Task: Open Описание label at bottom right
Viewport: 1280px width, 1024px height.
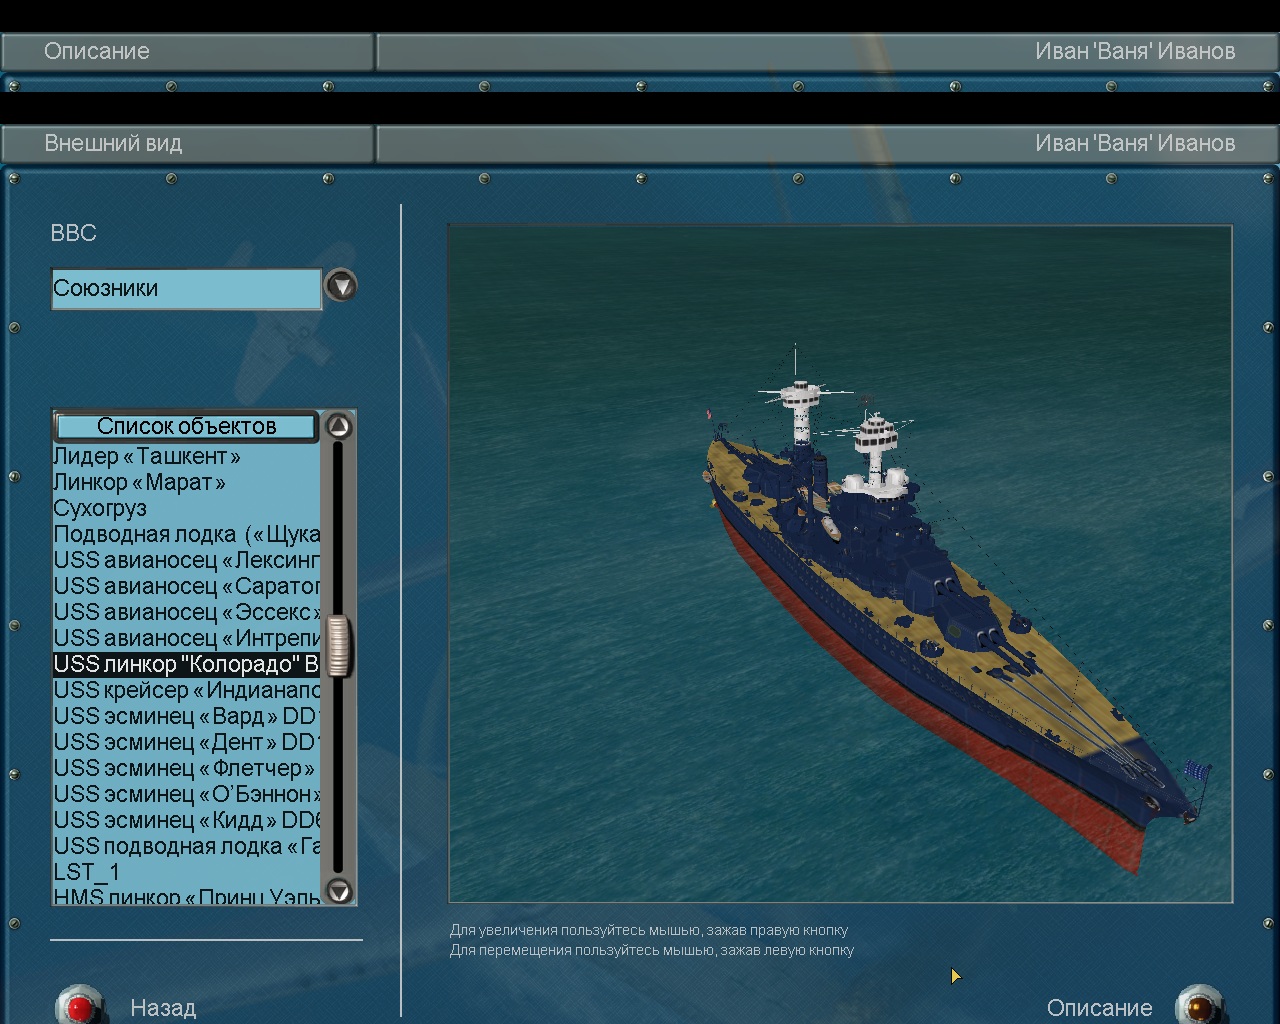Action: click(x=1099, y=1008)
